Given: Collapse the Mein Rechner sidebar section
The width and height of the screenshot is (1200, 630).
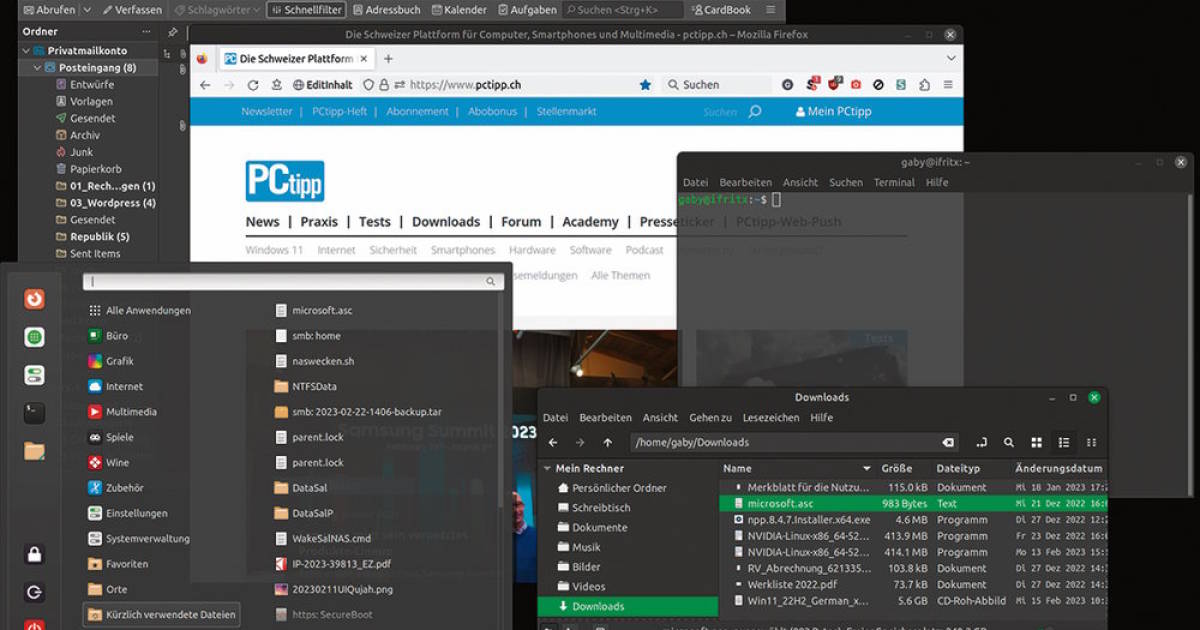Looking at the screenshot, I should [x=546, y=468].
